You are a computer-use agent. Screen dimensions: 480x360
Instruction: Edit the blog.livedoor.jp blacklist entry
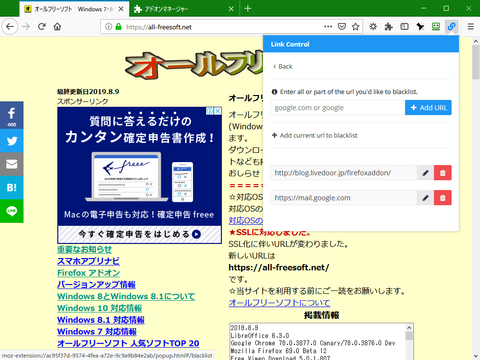coord(425,173)
